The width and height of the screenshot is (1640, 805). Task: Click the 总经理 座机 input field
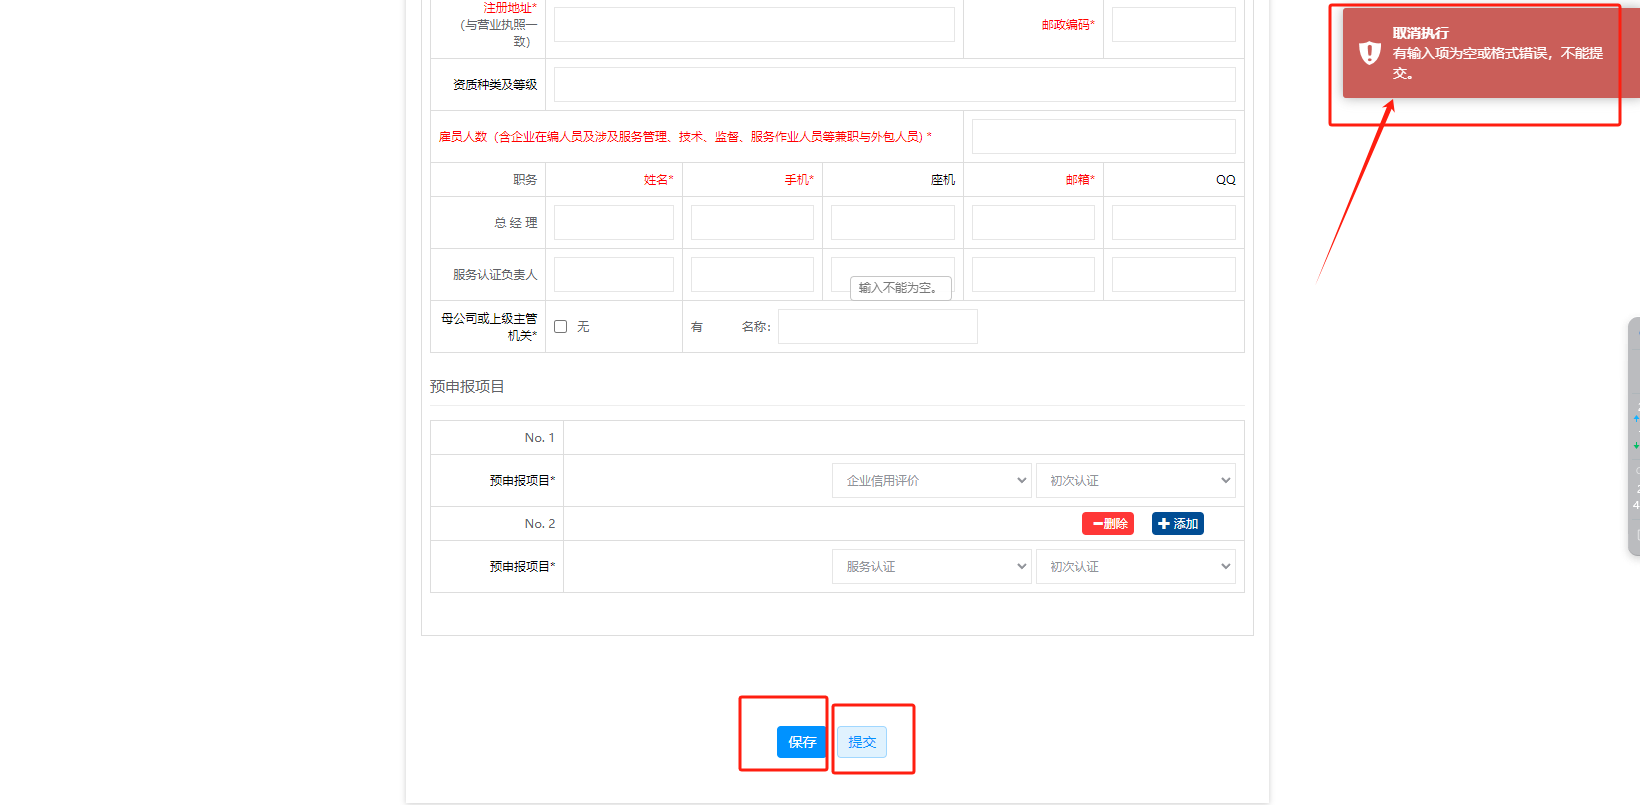[893, 222]
